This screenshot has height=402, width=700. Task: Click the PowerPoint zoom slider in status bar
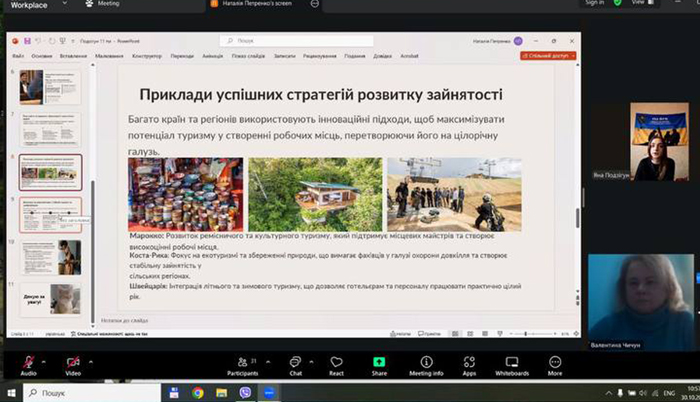[x=533, y=334]
